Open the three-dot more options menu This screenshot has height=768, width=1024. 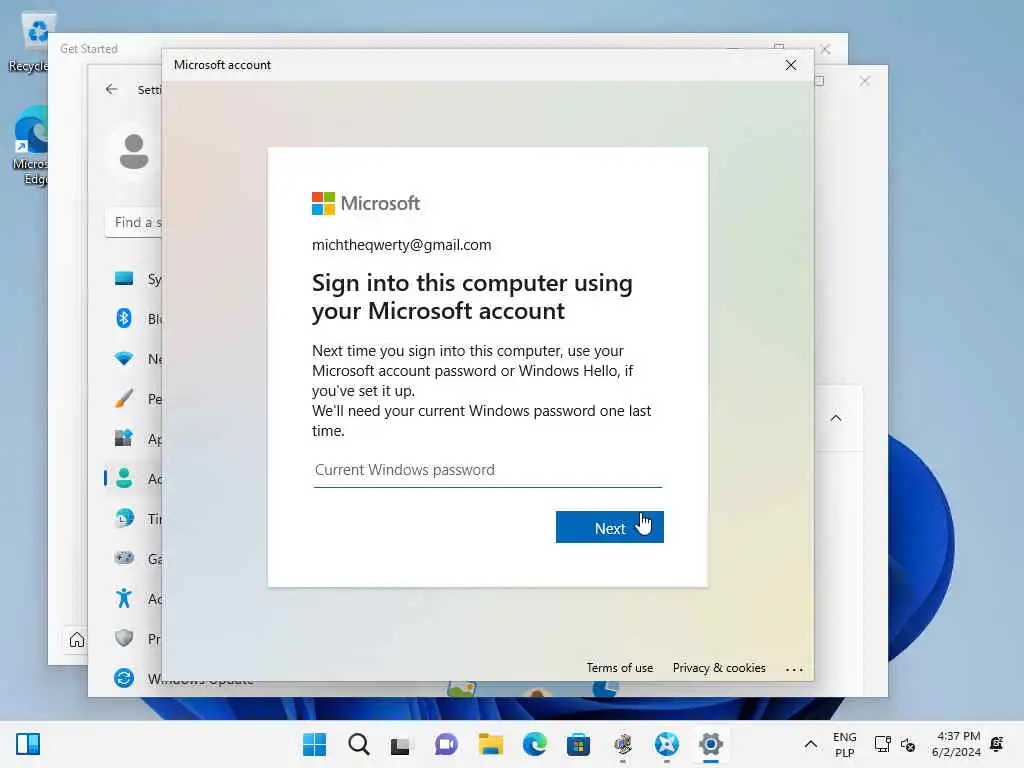(x=794, y=669)
